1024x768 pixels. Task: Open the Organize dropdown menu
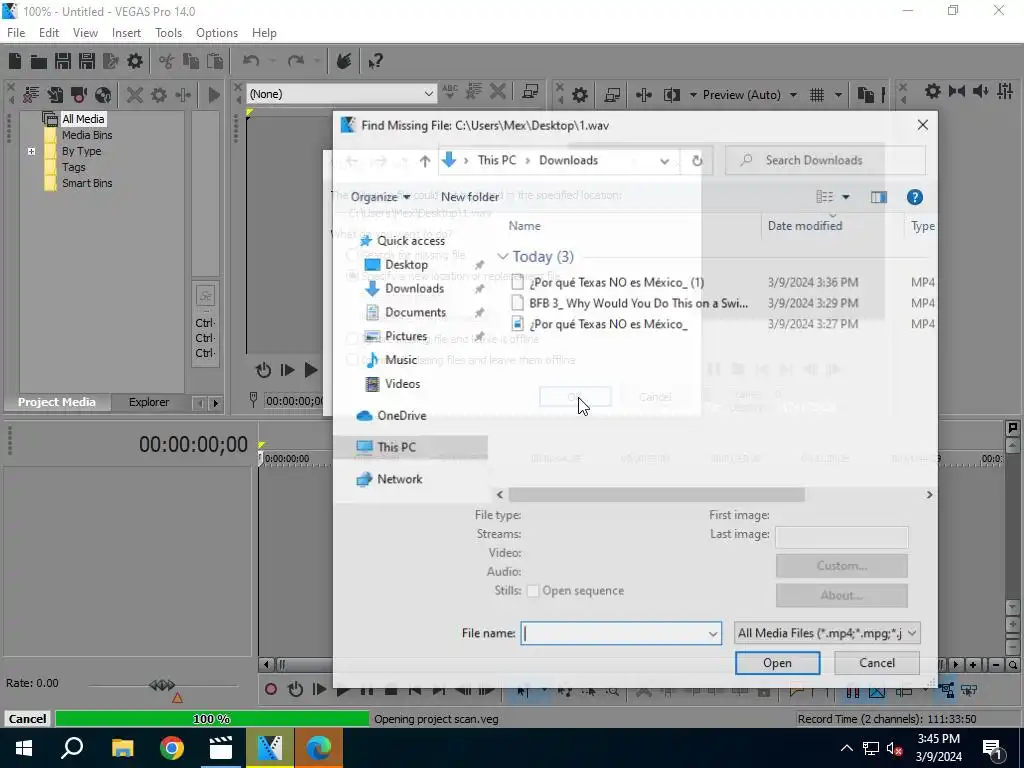380,197
